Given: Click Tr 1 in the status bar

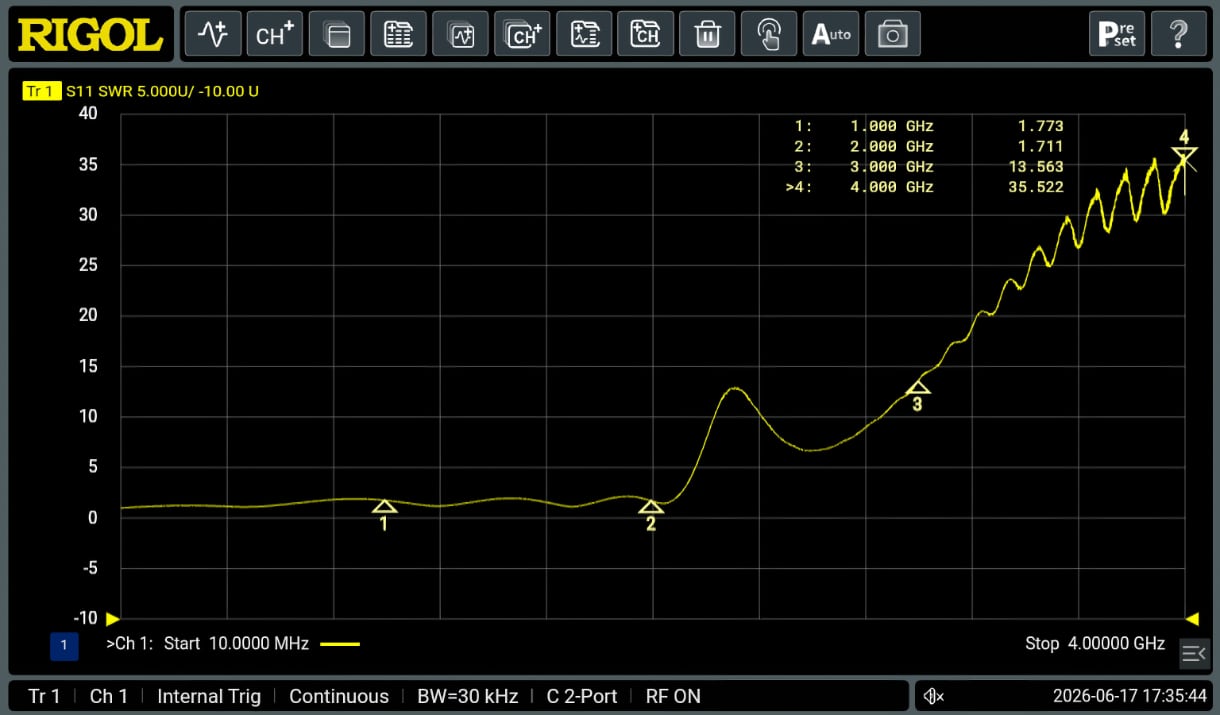Looking at the screenshot, I should click(44, 696).
